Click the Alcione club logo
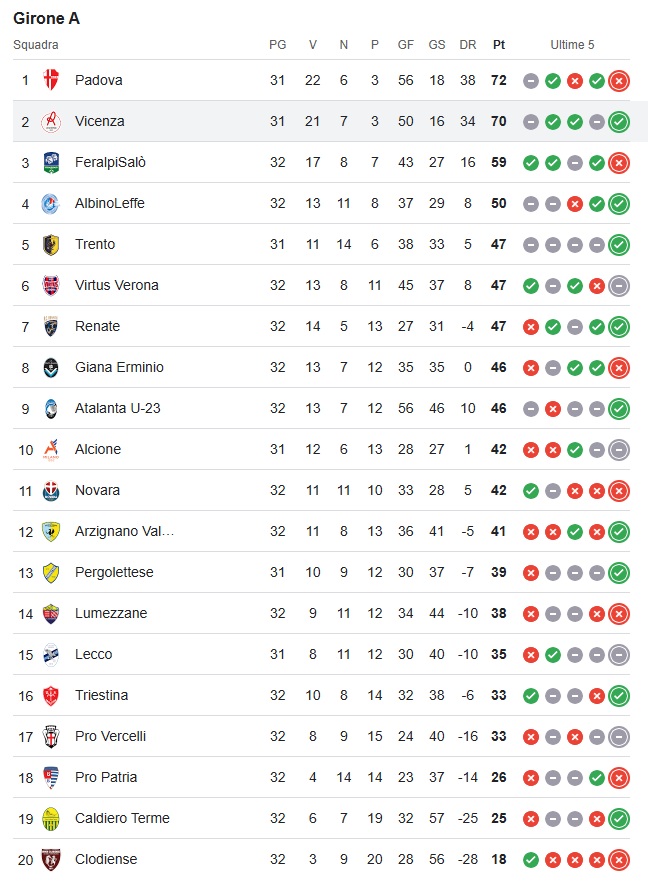648x887 pixels. [51, 449]
